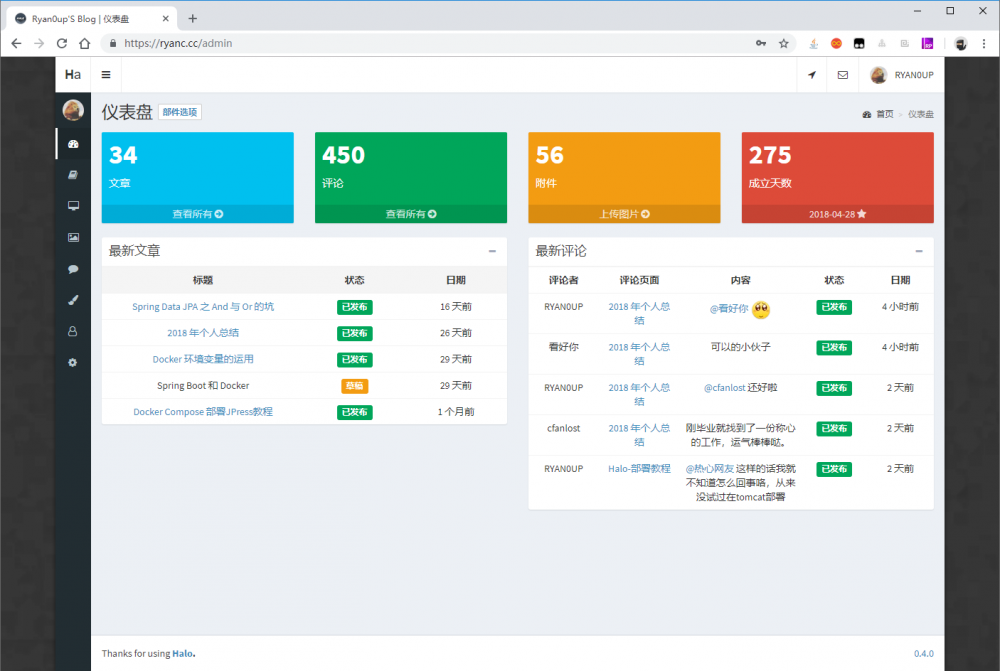1000x671 pixels.
Task: Click the Halo link in the footer
Action: click(181, 653)
